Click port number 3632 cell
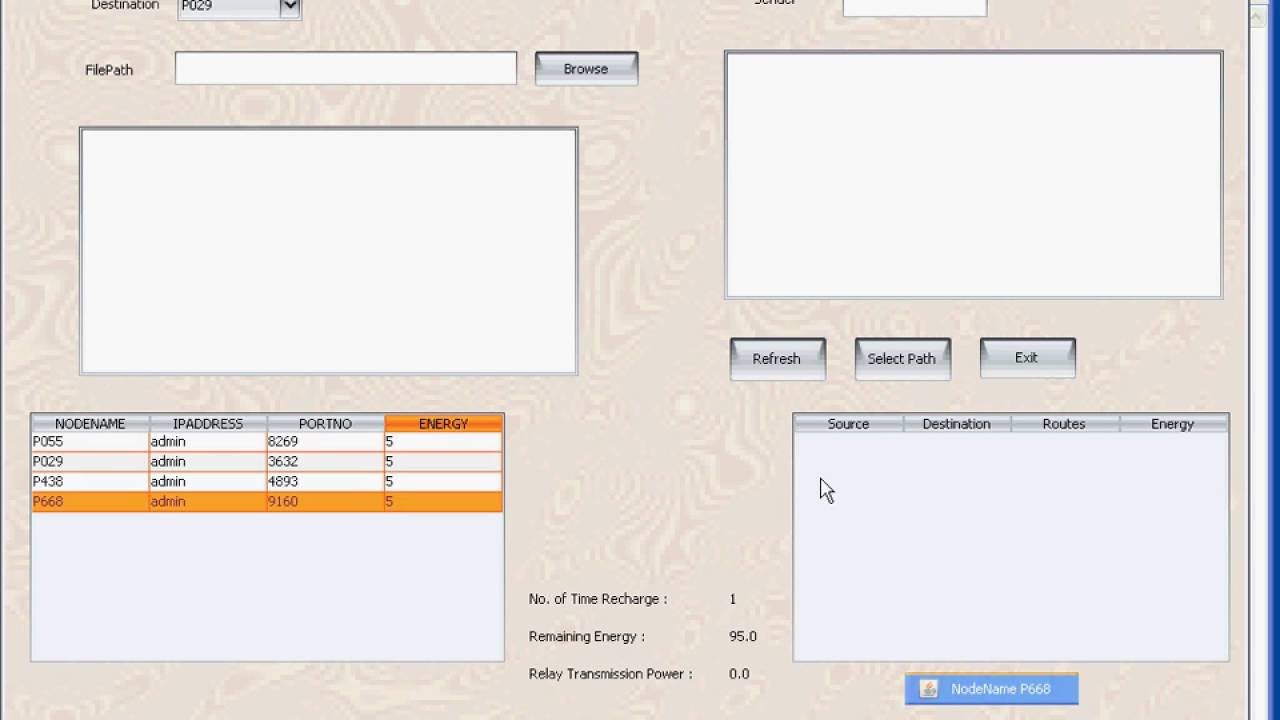Screen dimensions: 1280x720 (x=325, y=462)
